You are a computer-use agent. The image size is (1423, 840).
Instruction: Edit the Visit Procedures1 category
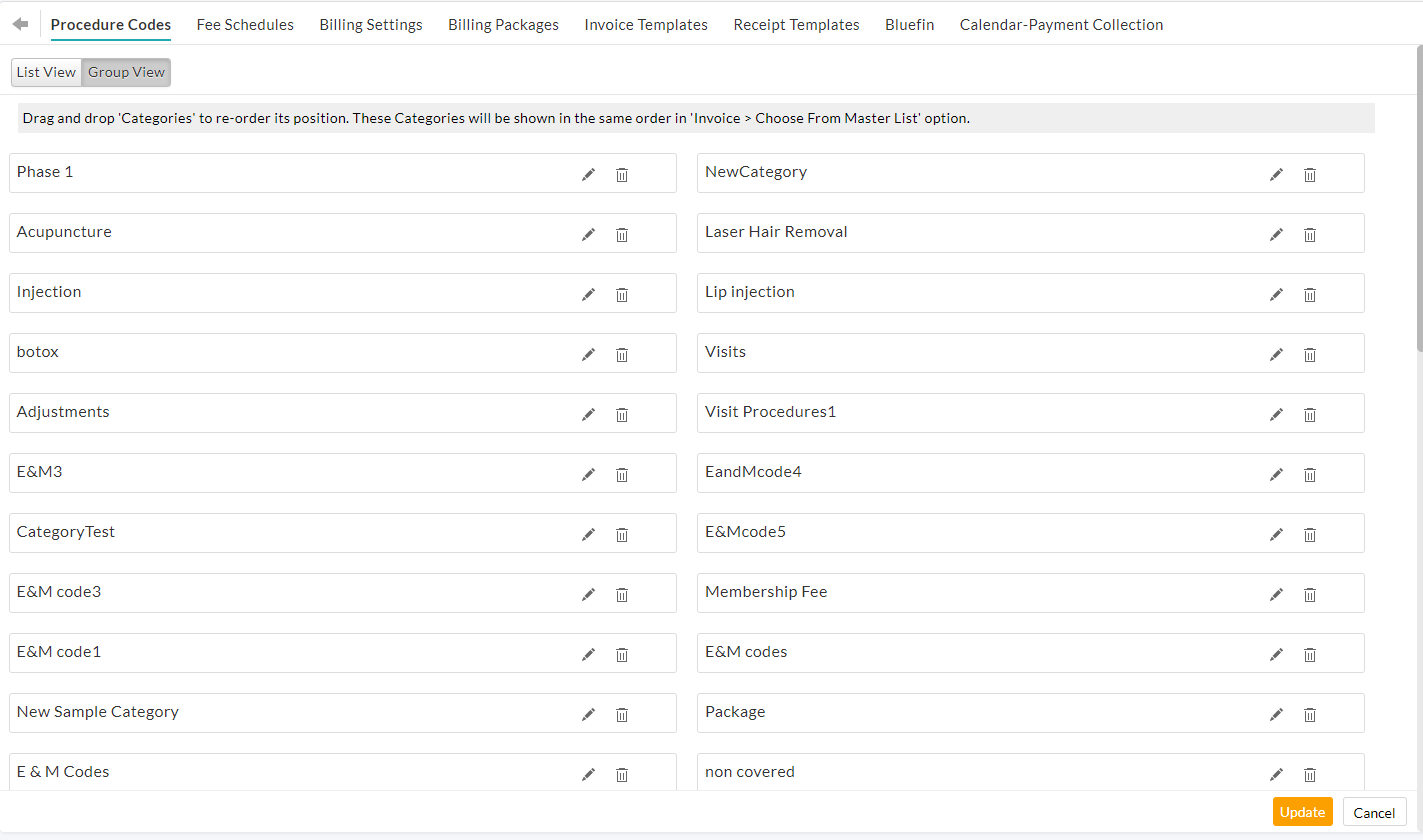[1276, 414]
